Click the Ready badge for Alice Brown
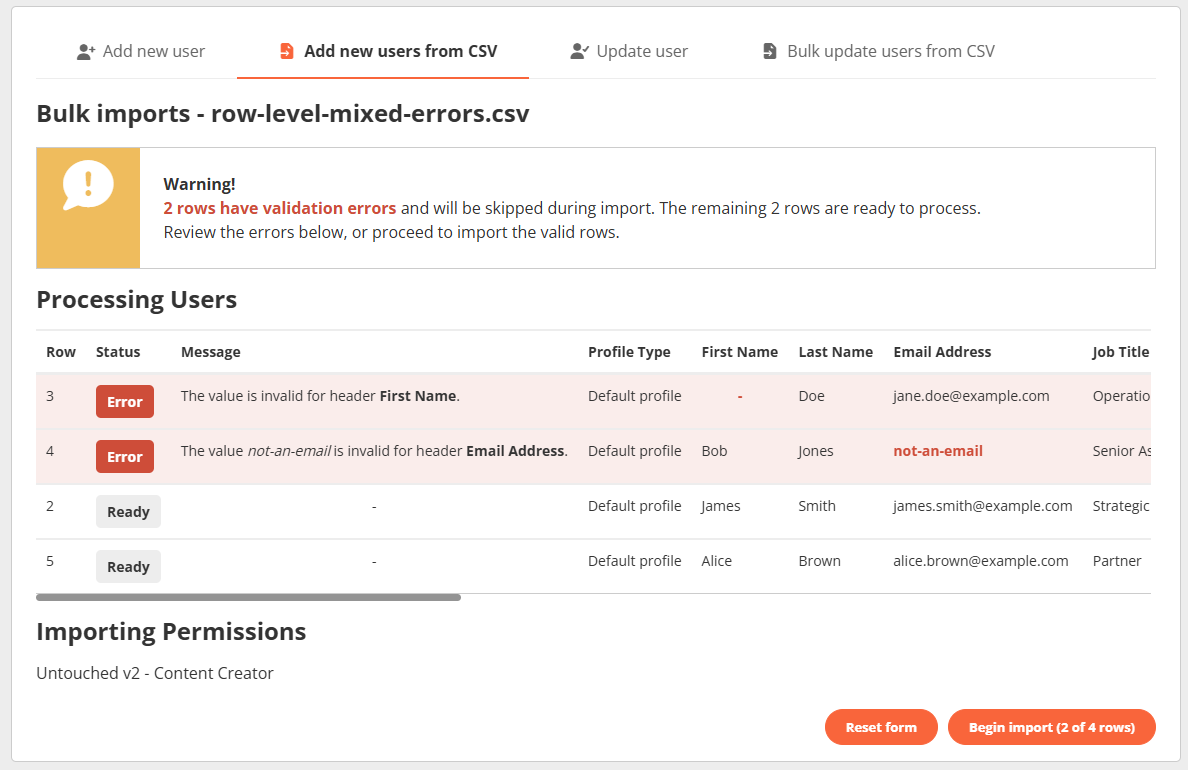1188x770 pixels. pos(128,566)
